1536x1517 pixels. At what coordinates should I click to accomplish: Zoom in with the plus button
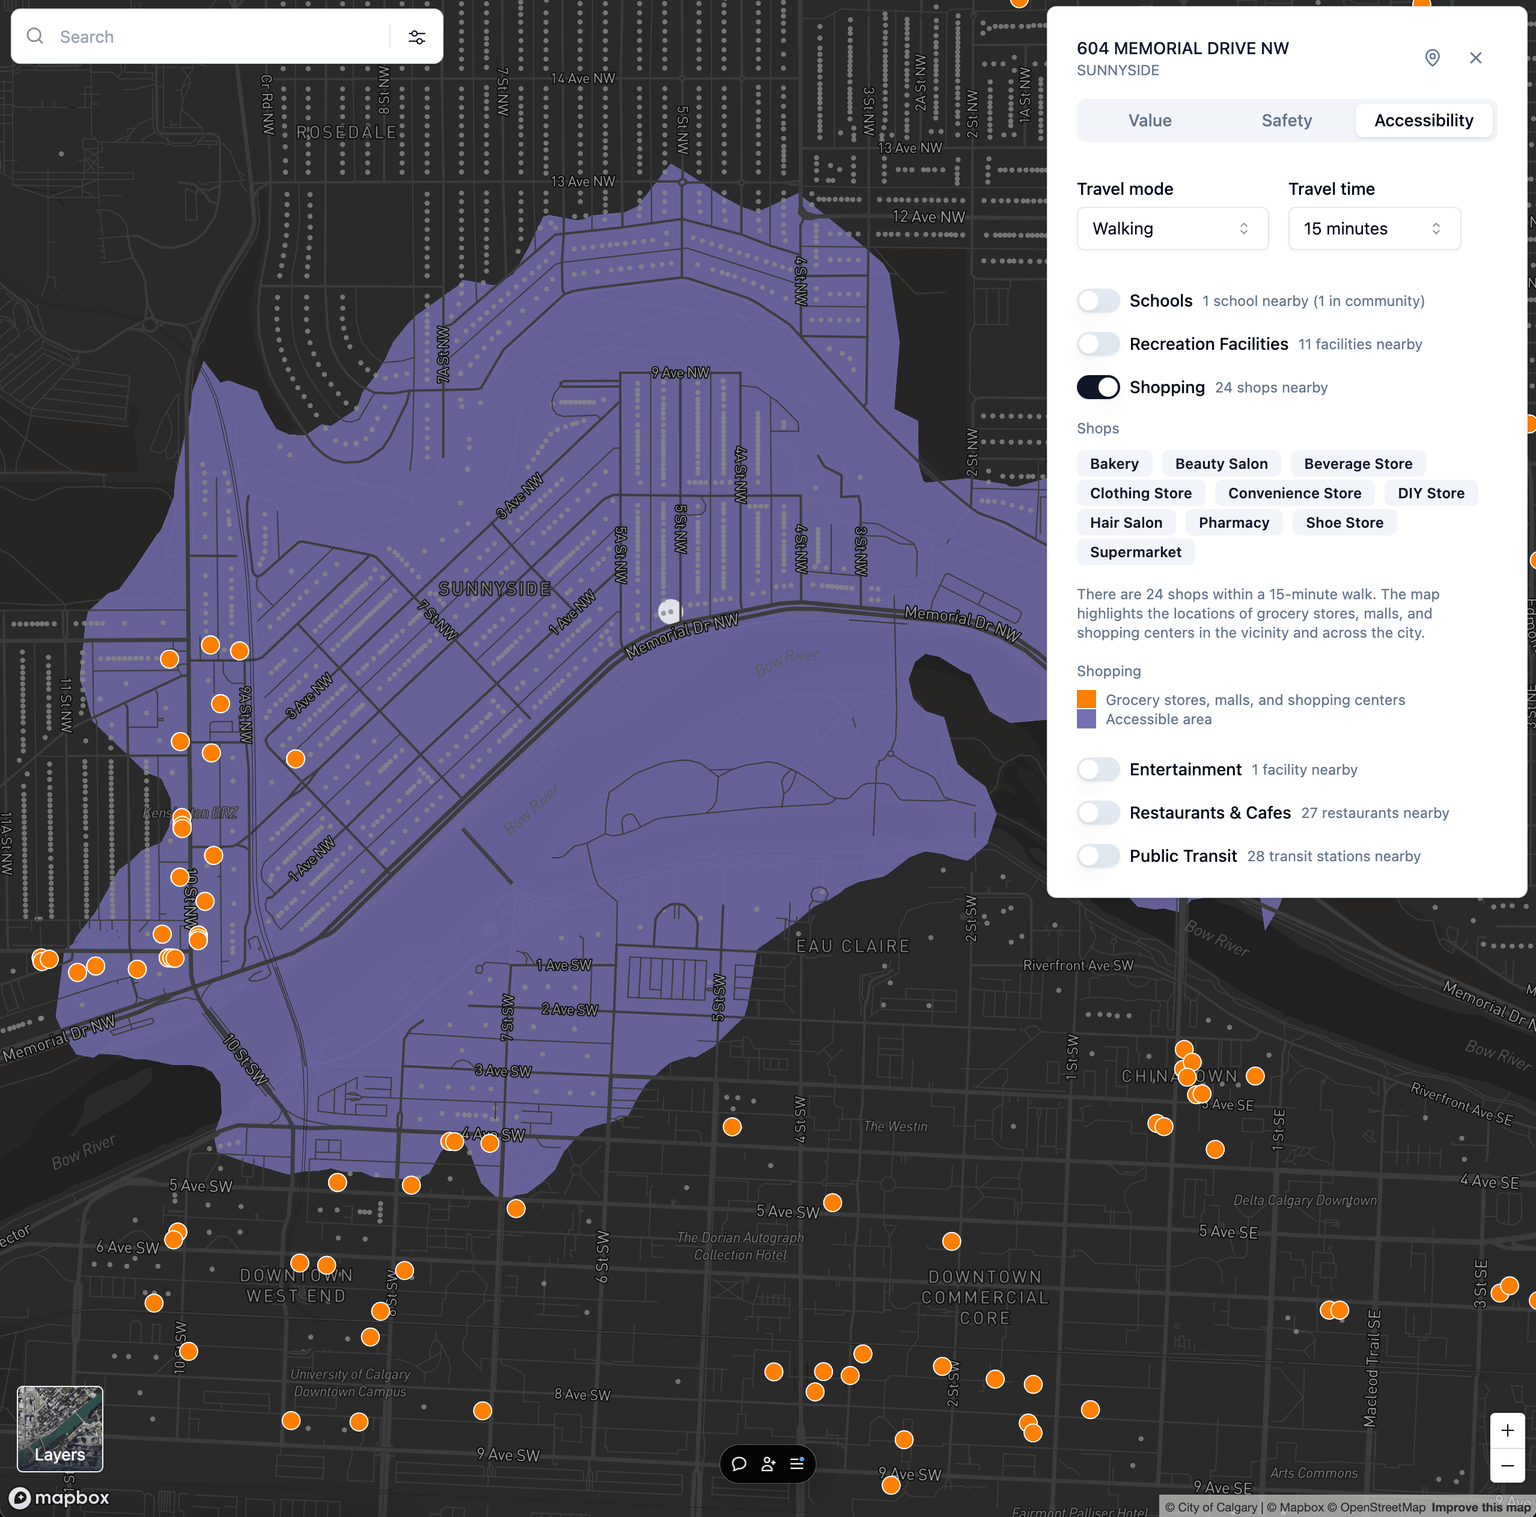point(1507,1430)
